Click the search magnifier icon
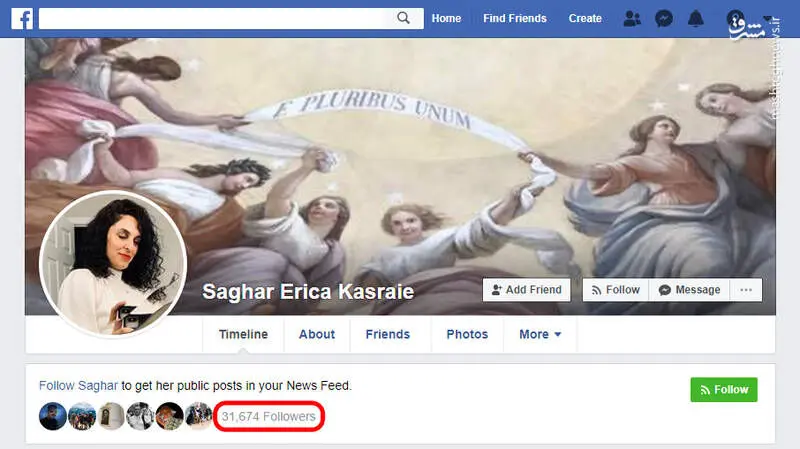This screenshot has width=800, height=449. pos(403,18)
